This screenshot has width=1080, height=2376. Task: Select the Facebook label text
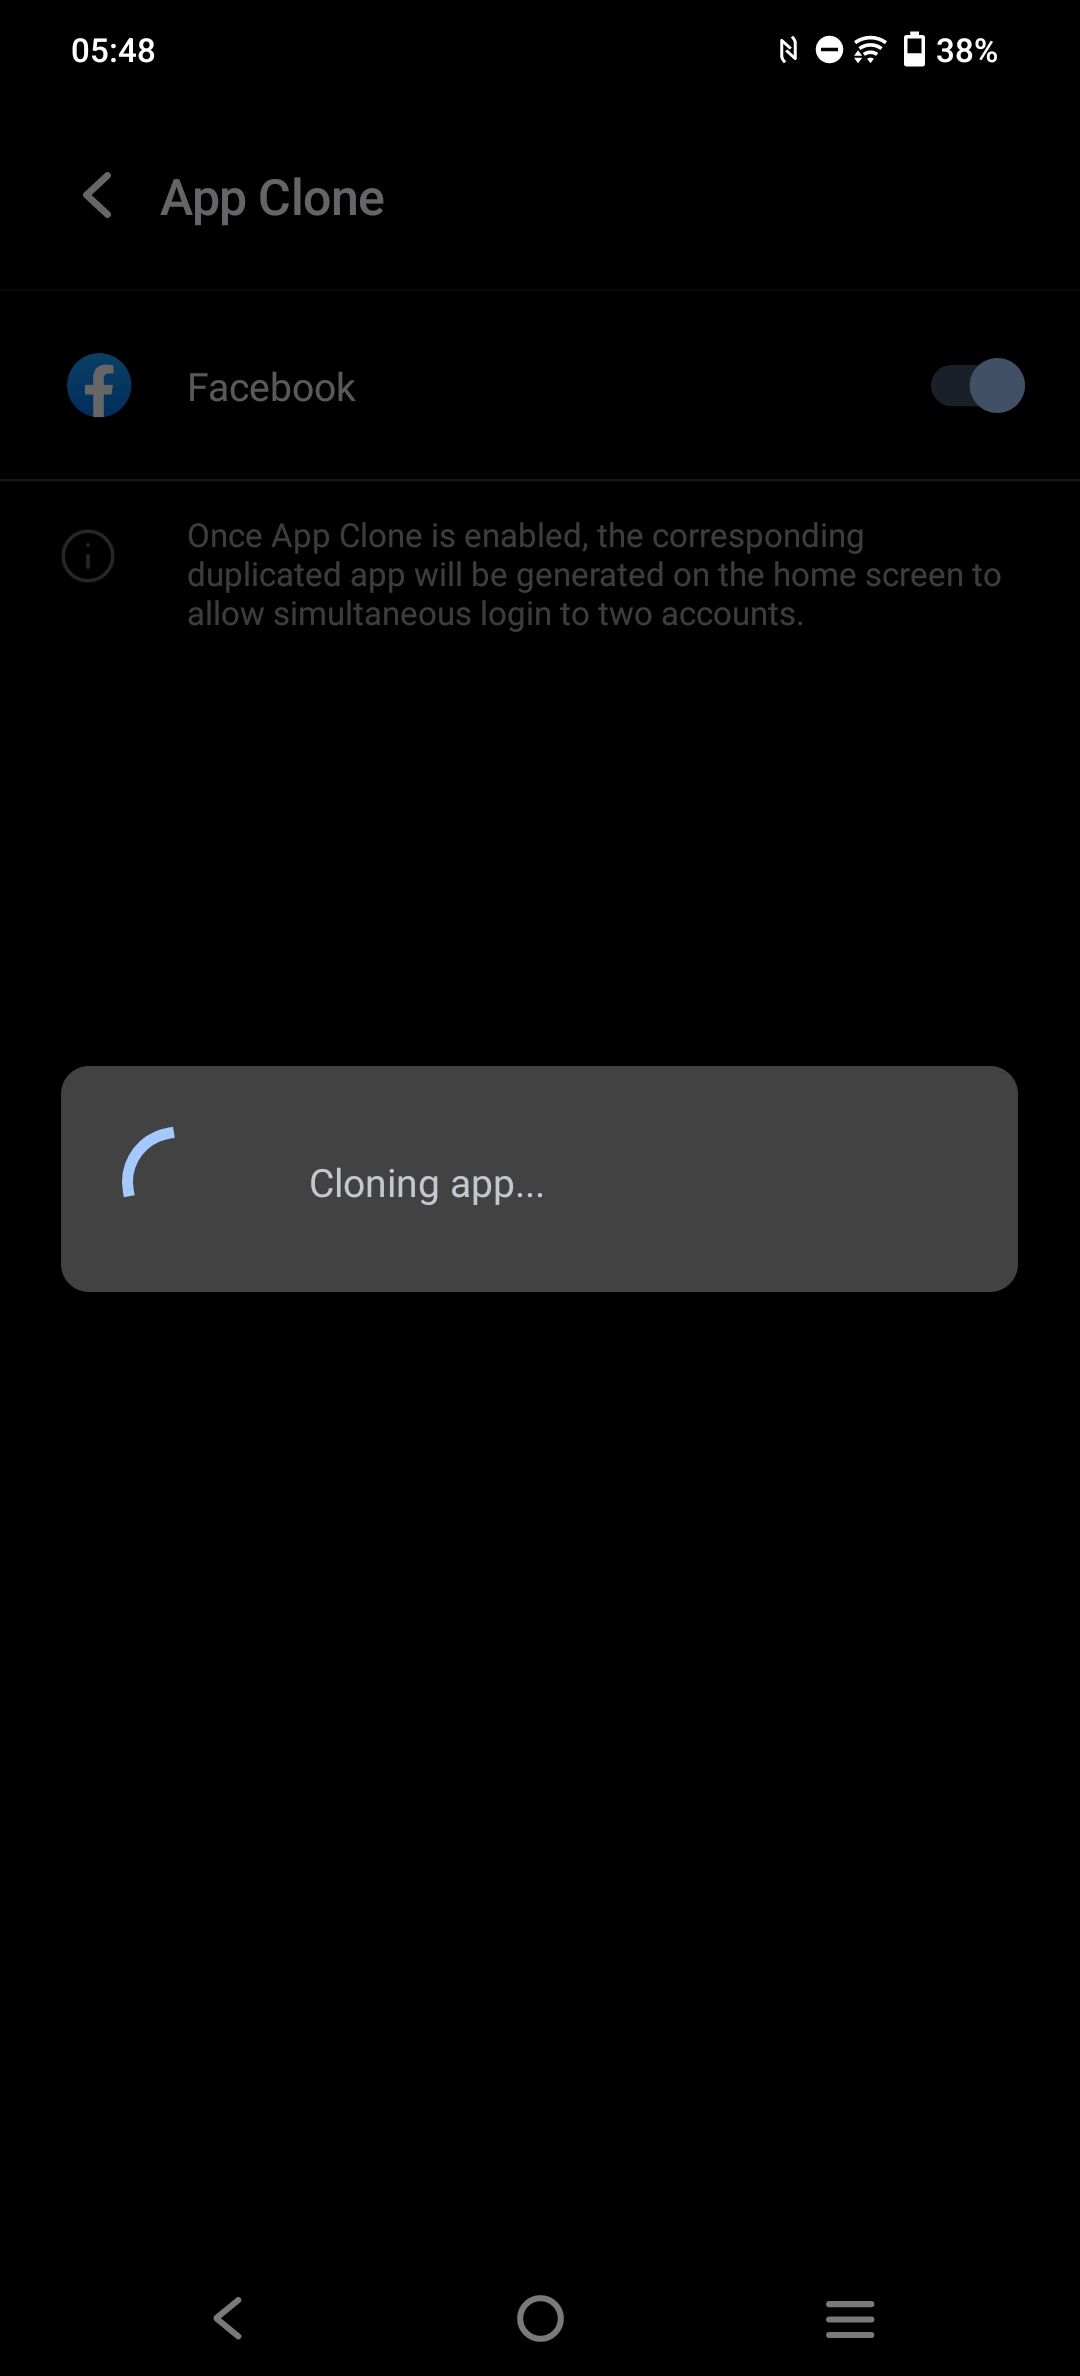(271, 387)
